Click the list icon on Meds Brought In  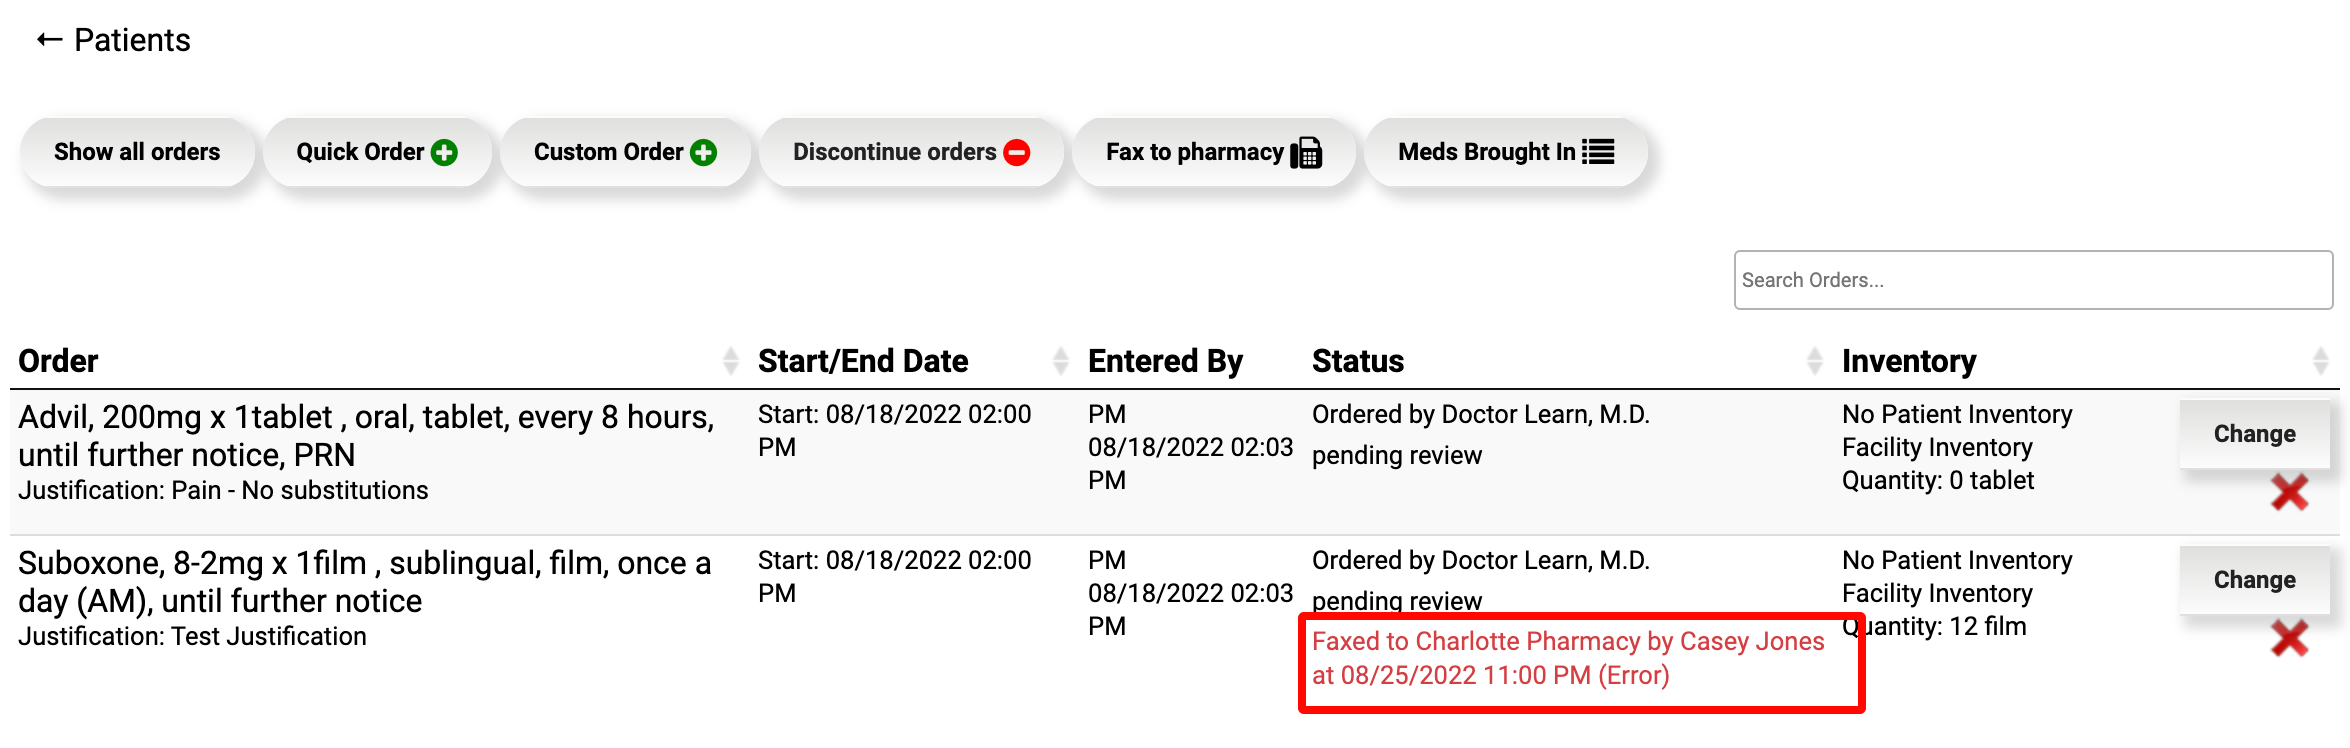pos(1598,152)
